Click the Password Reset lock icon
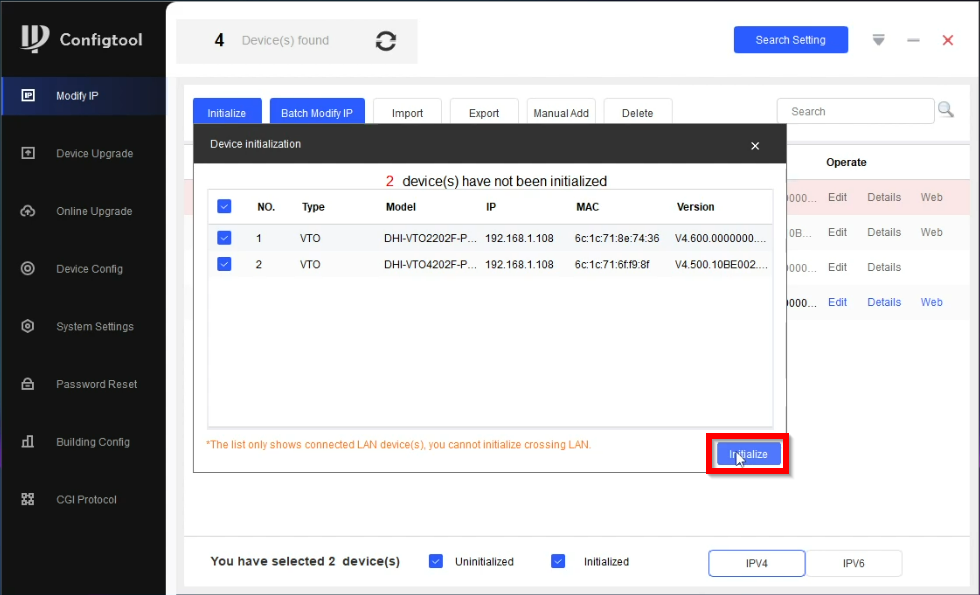The height and width of the screenshot is (595, 980). pyautogui.click(x=28, y=384)
